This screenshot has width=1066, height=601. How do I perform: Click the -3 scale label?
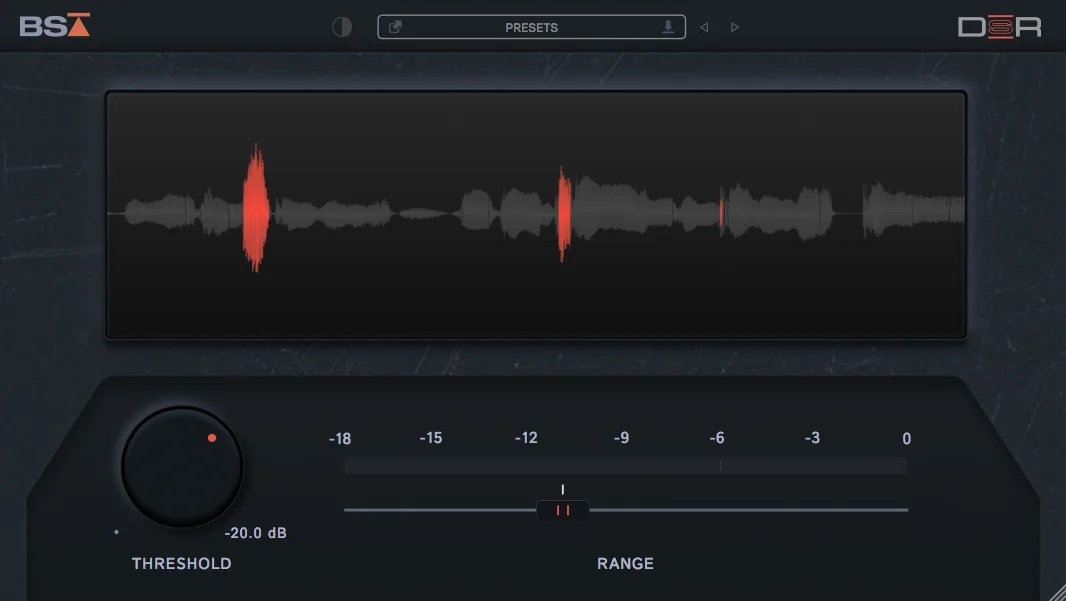pyautogui.click(x=812, y=438)
